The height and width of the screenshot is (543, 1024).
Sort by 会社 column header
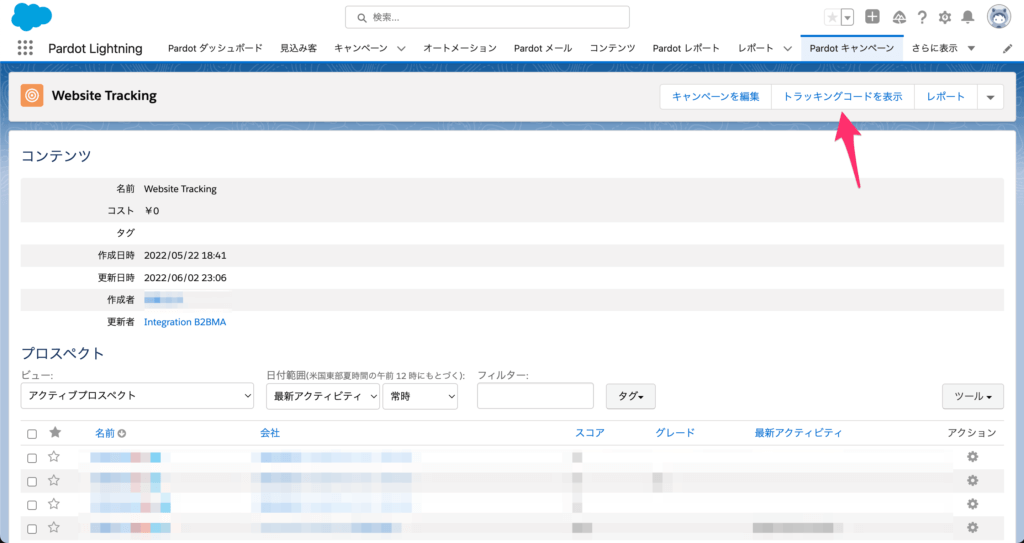[x=270, y=433]
